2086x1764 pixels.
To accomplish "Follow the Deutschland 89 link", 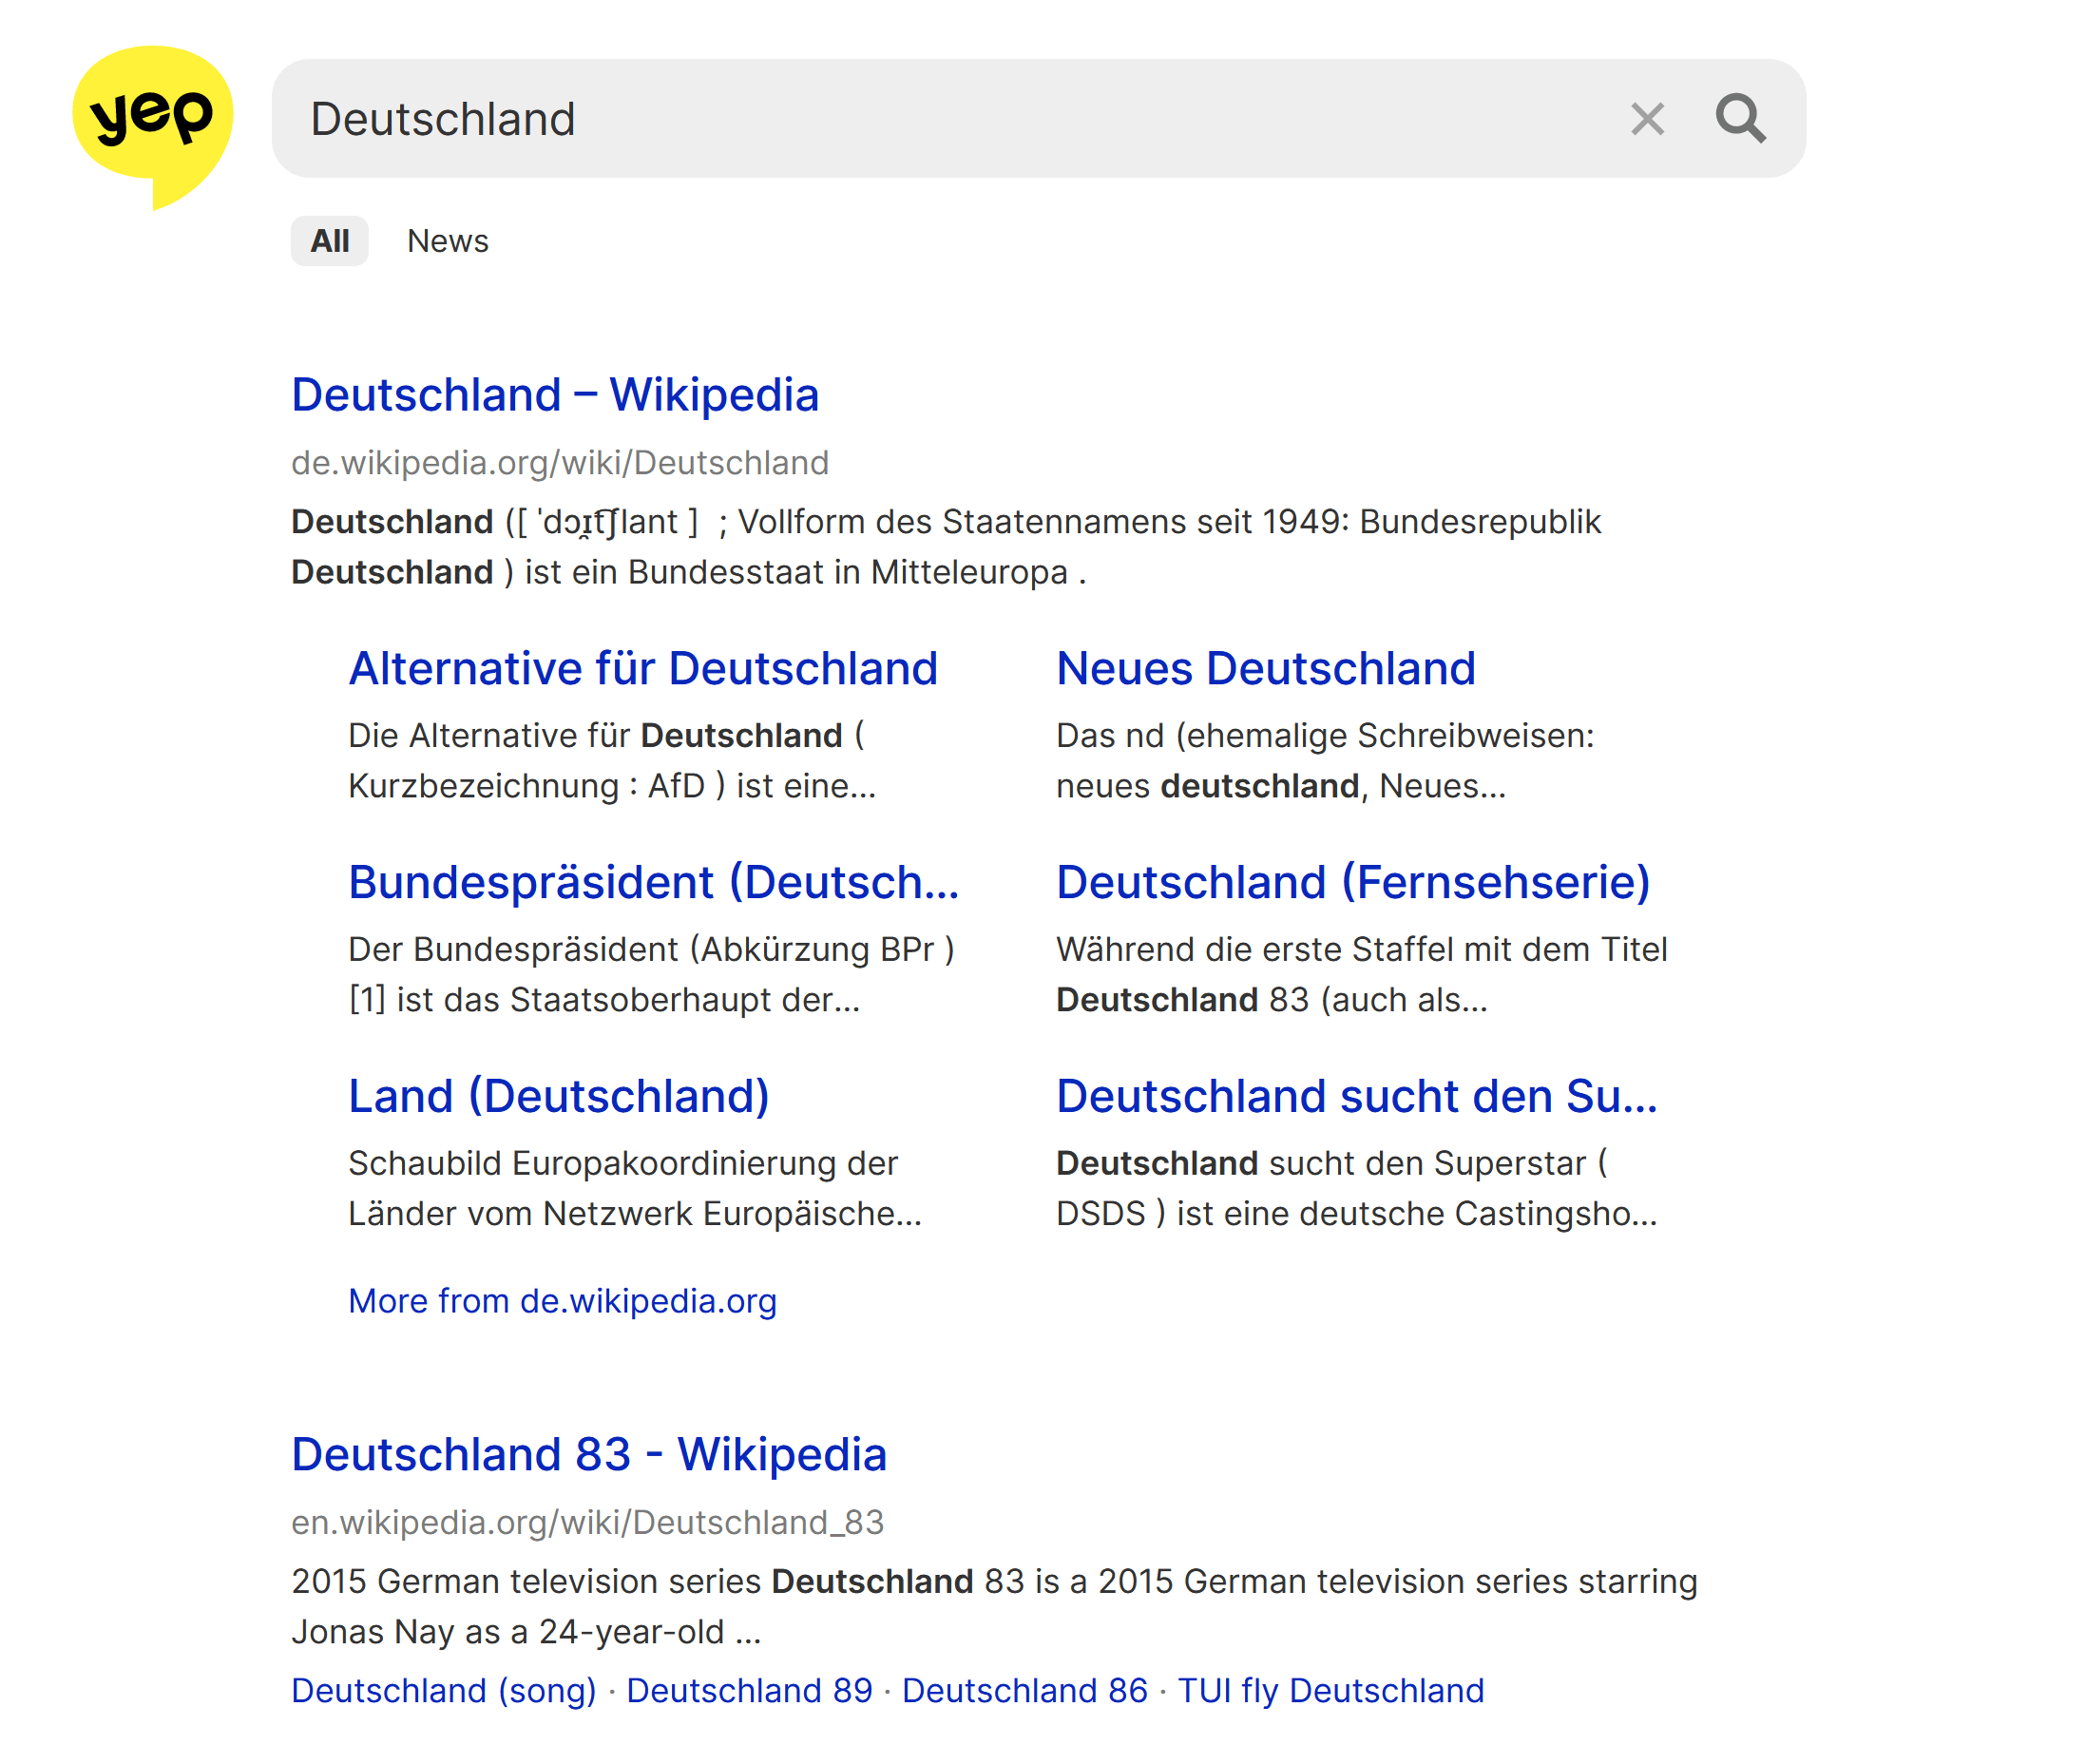I will coord(749,1690).
